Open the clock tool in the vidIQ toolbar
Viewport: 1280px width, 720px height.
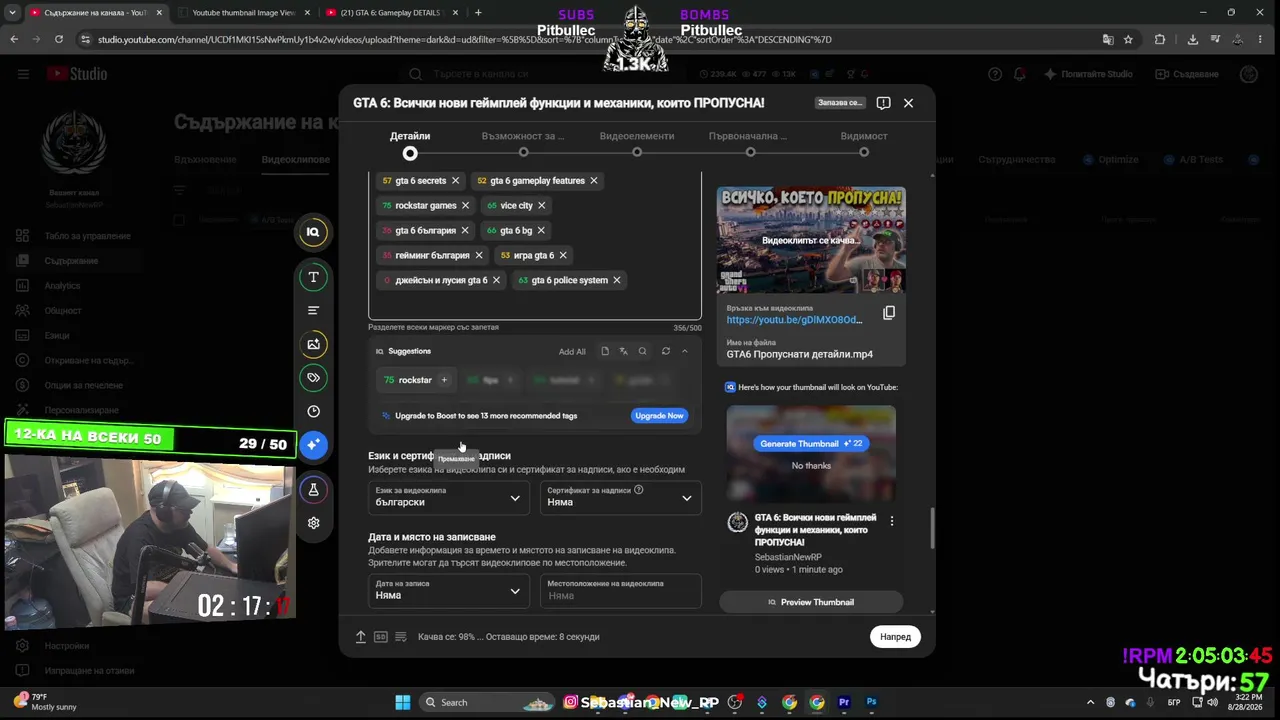pyautogui.click(x=313, y=411)
